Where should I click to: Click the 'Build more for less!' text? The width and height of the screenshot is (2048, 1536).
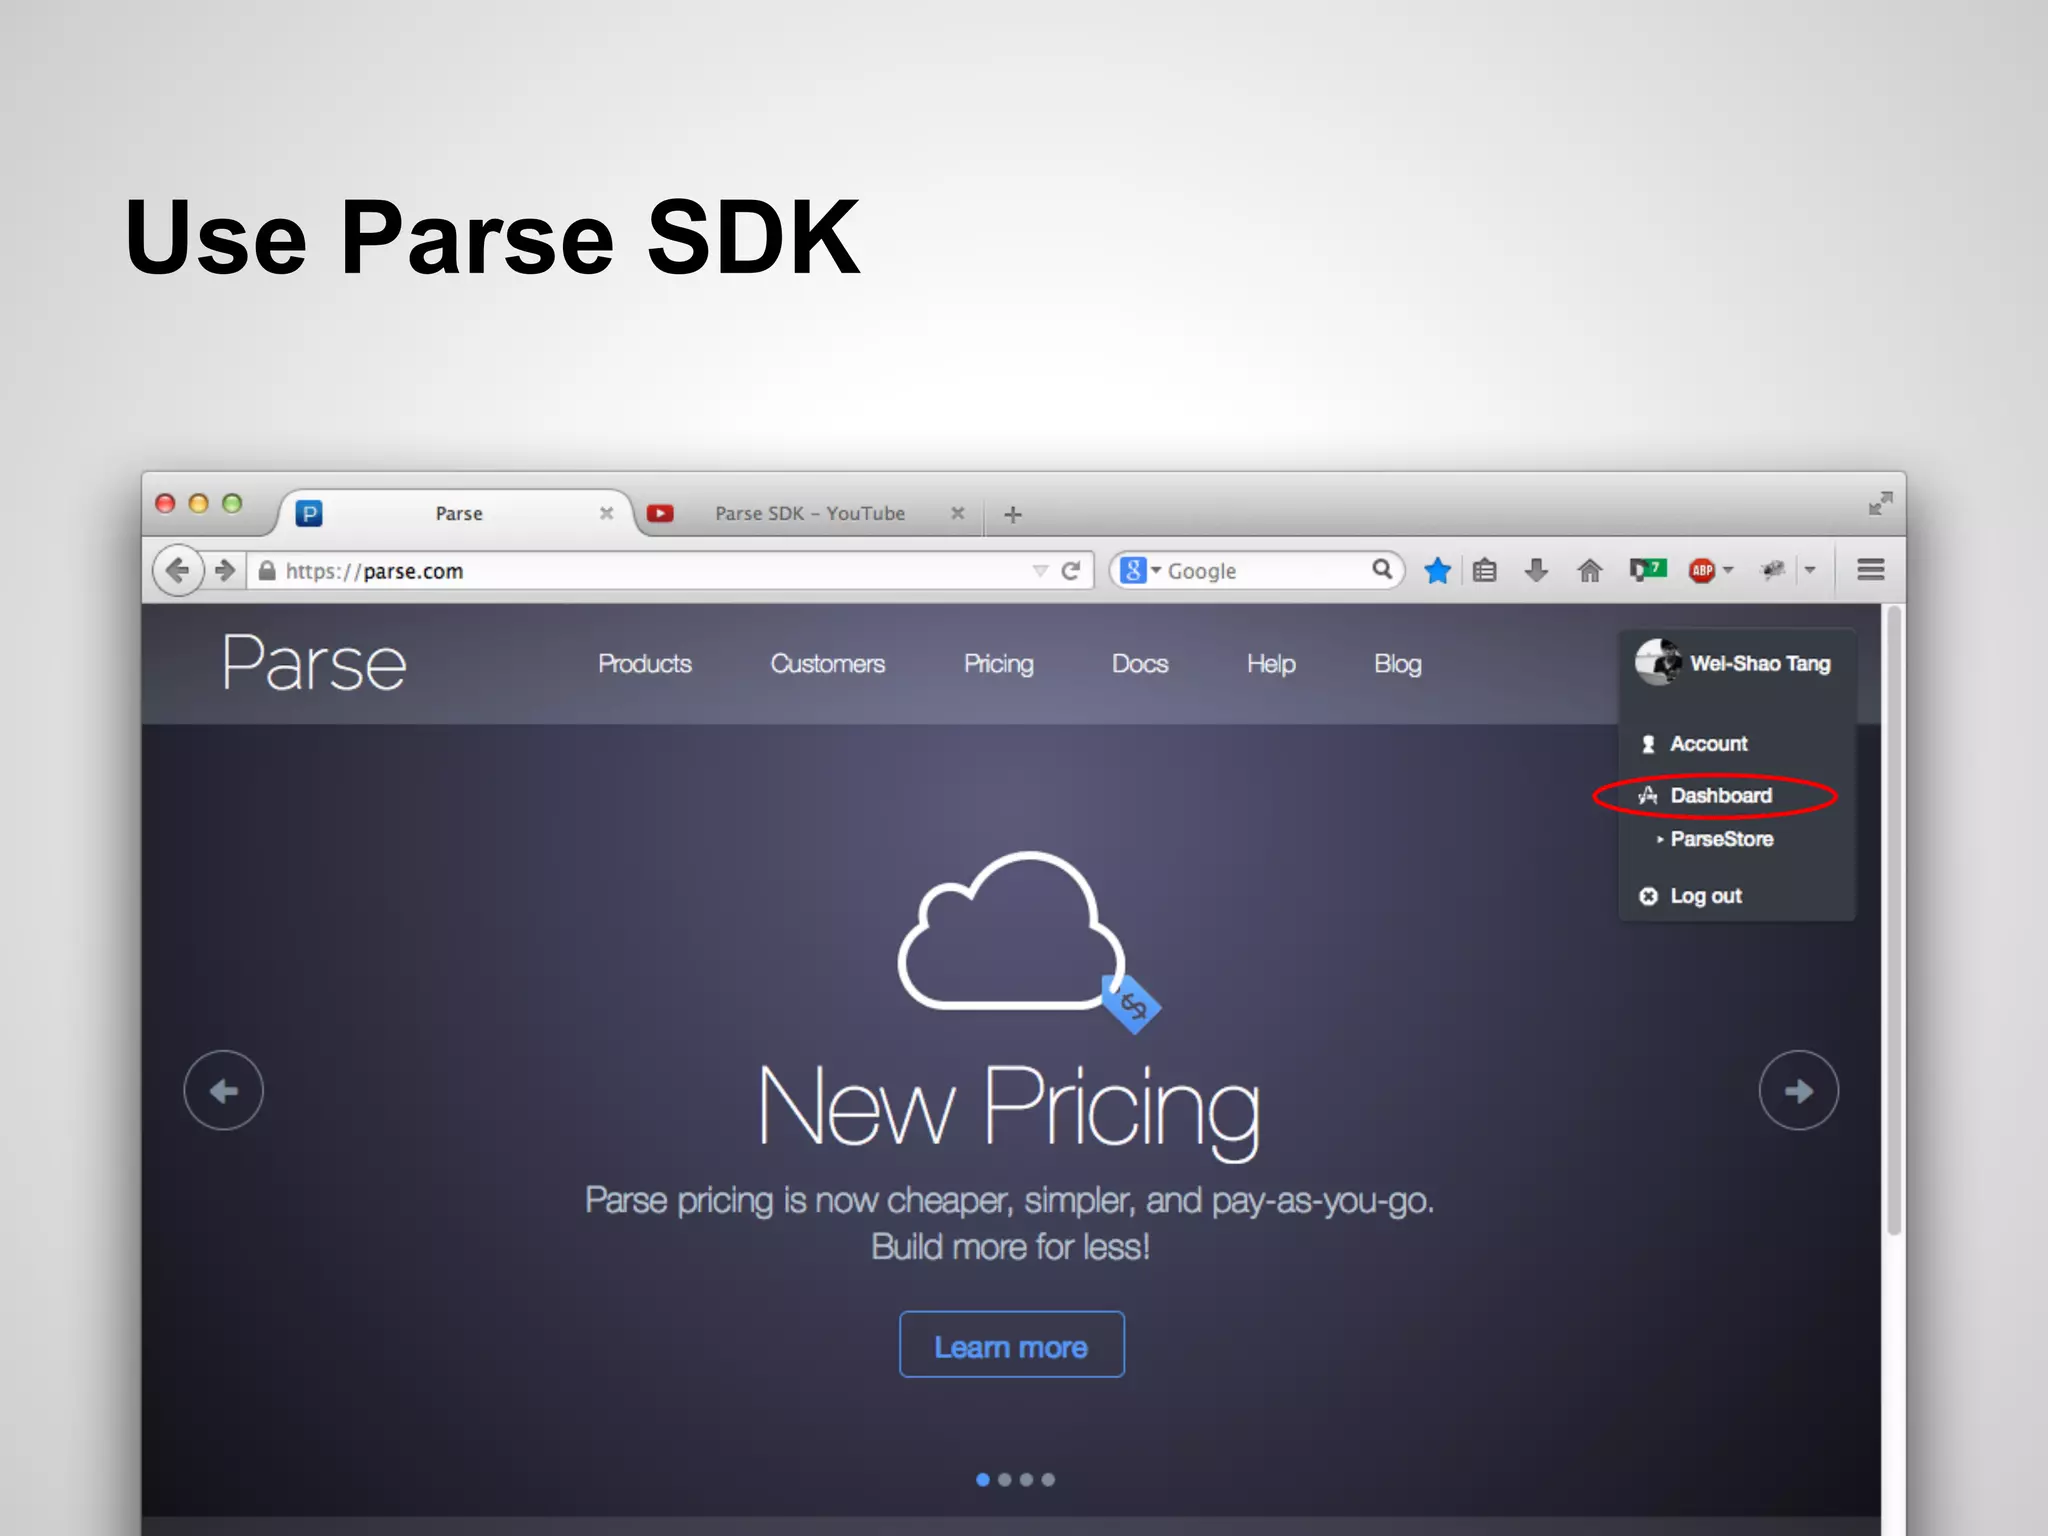[x=1010, y=1247]
